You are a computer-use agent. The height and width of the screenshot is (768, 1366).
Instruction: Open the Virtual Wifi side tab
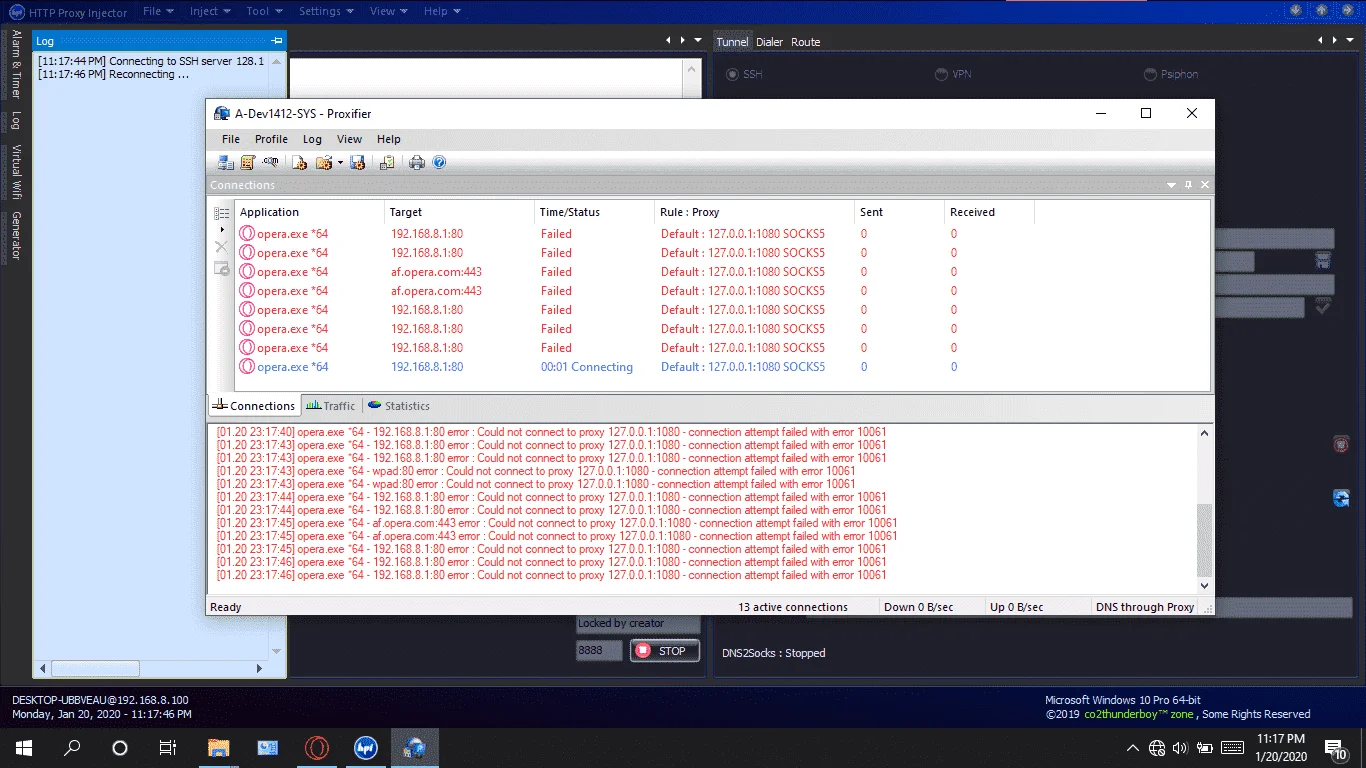tap(16, 171)
